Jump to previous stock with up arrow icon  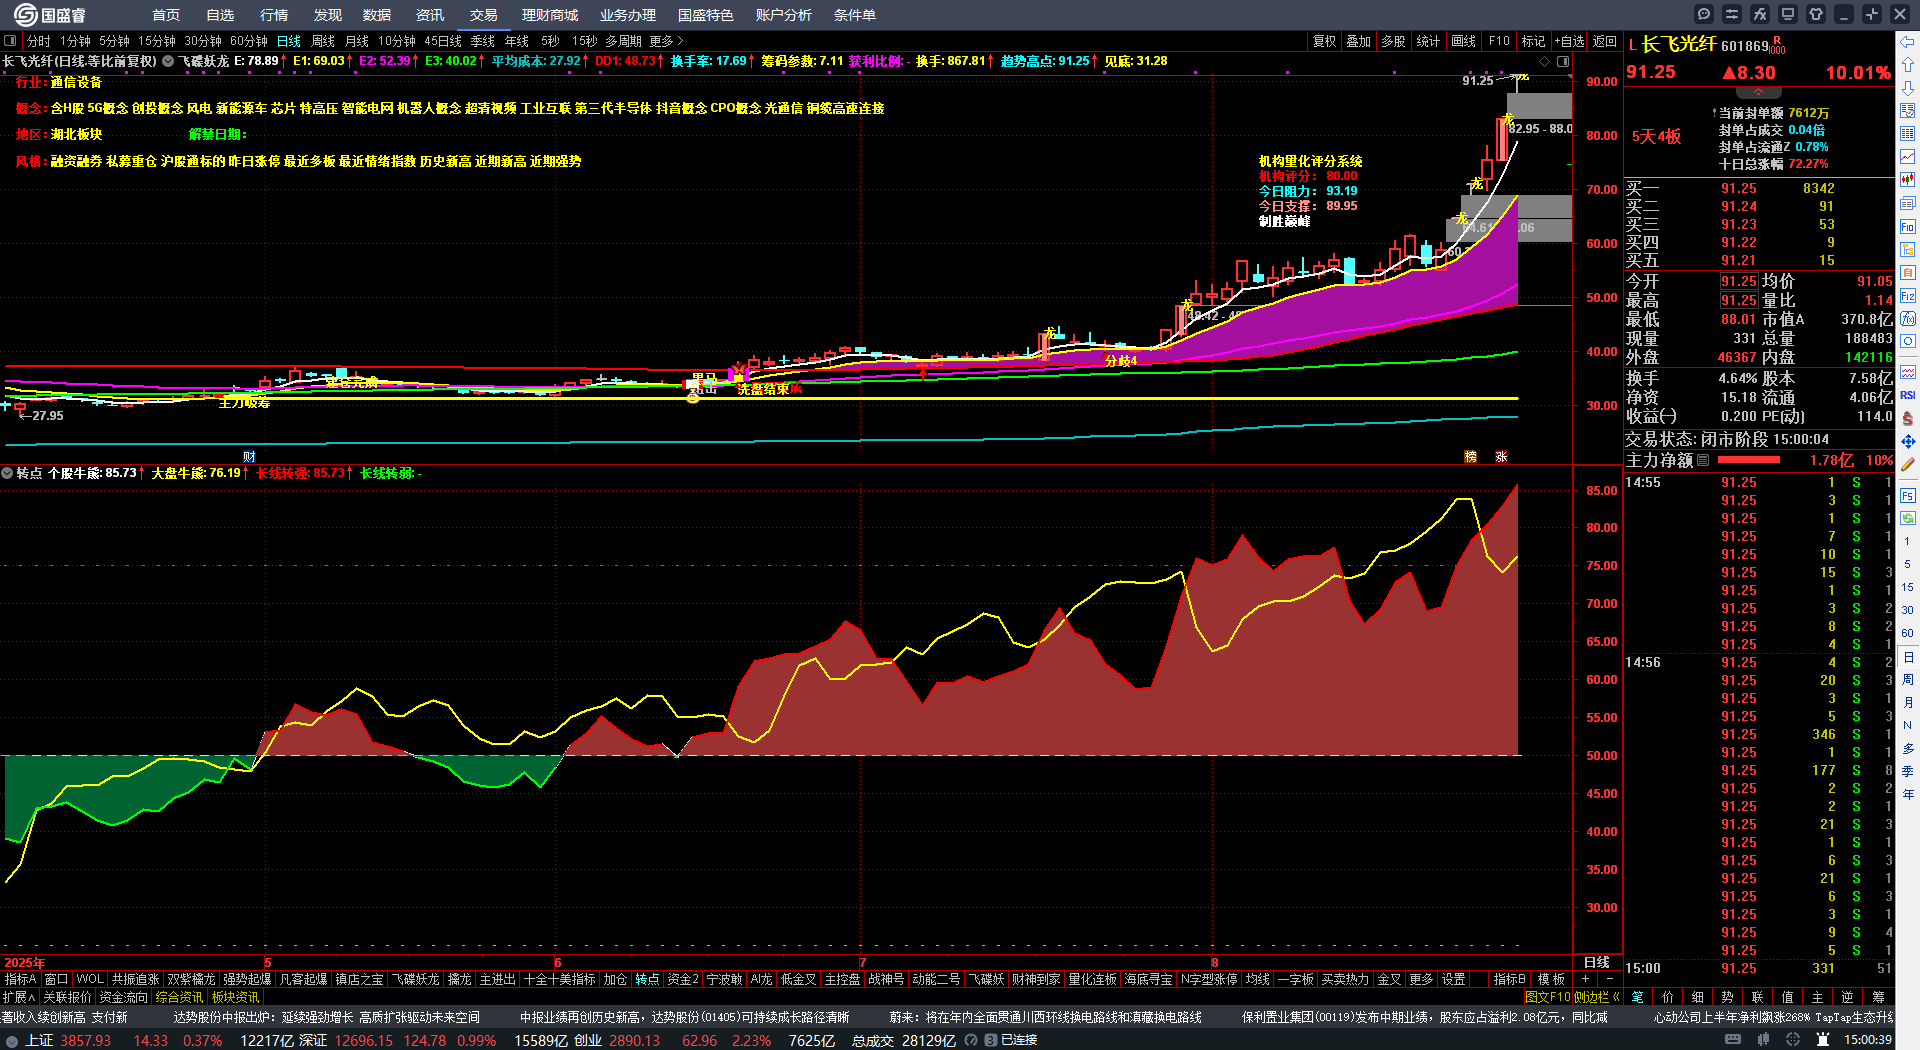pos(1908,65)
